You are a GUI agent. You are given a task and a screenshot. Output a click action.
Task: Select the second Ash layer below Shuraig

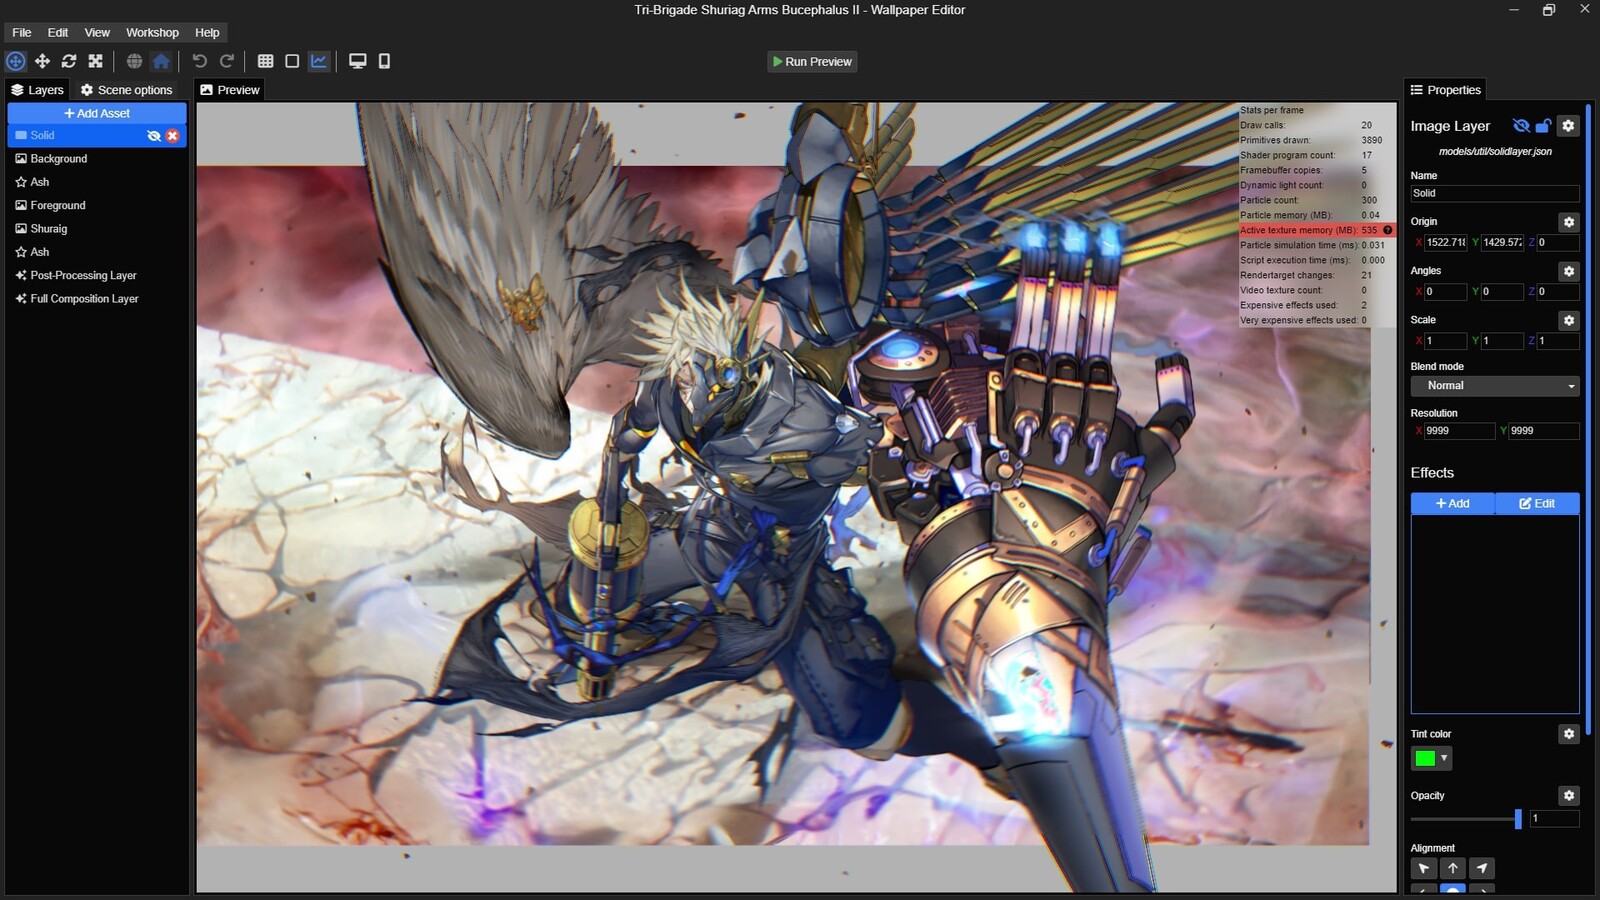click(97, 252)
